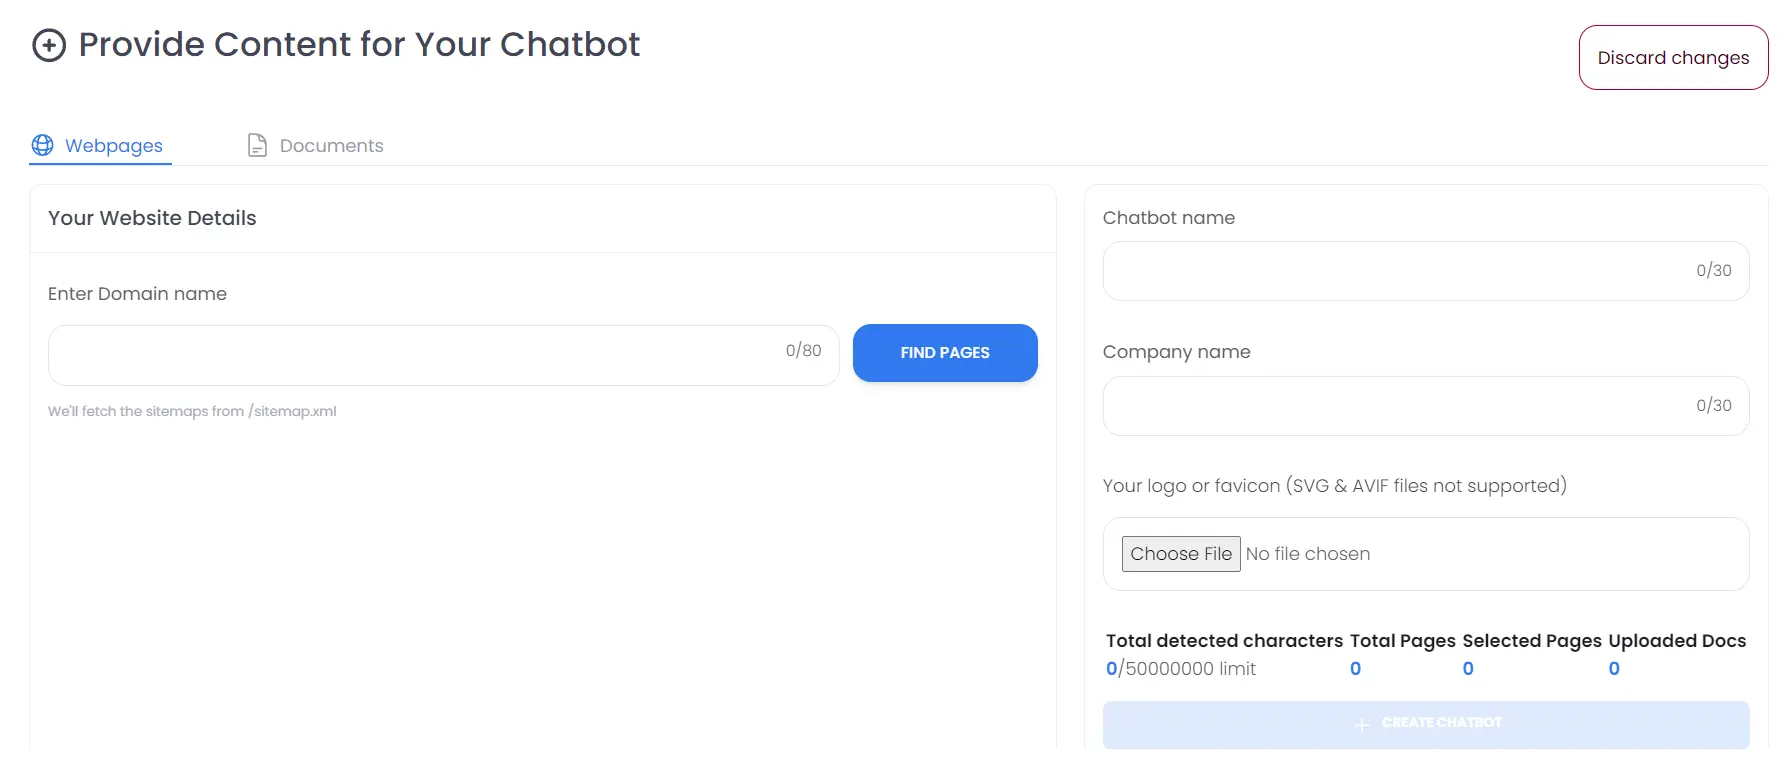Click the Choose File button for logo
1787x759 pixels.
[x=1180, y=554]
